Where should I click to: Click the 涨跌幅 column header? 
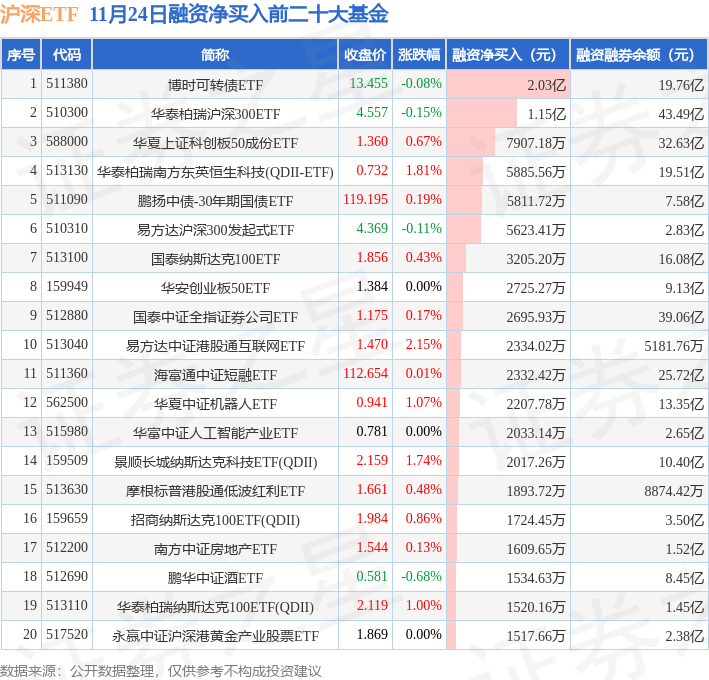pos(419,55)
